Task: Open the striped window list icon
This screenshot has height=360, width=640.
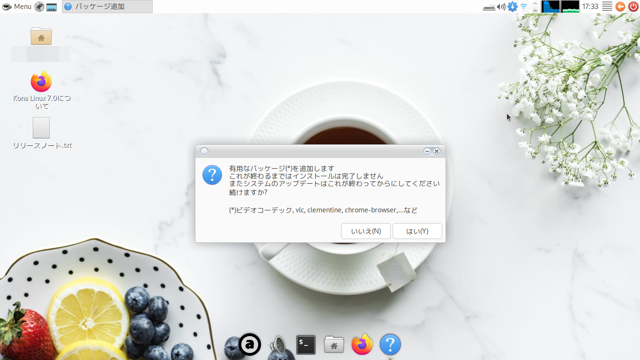Action: [x=607, y=7]
